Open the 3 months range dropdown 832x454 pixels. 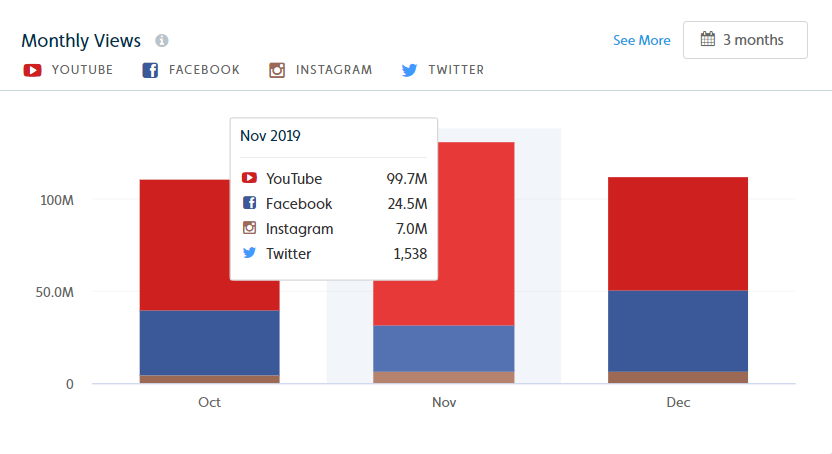click(x=745, y=40)
